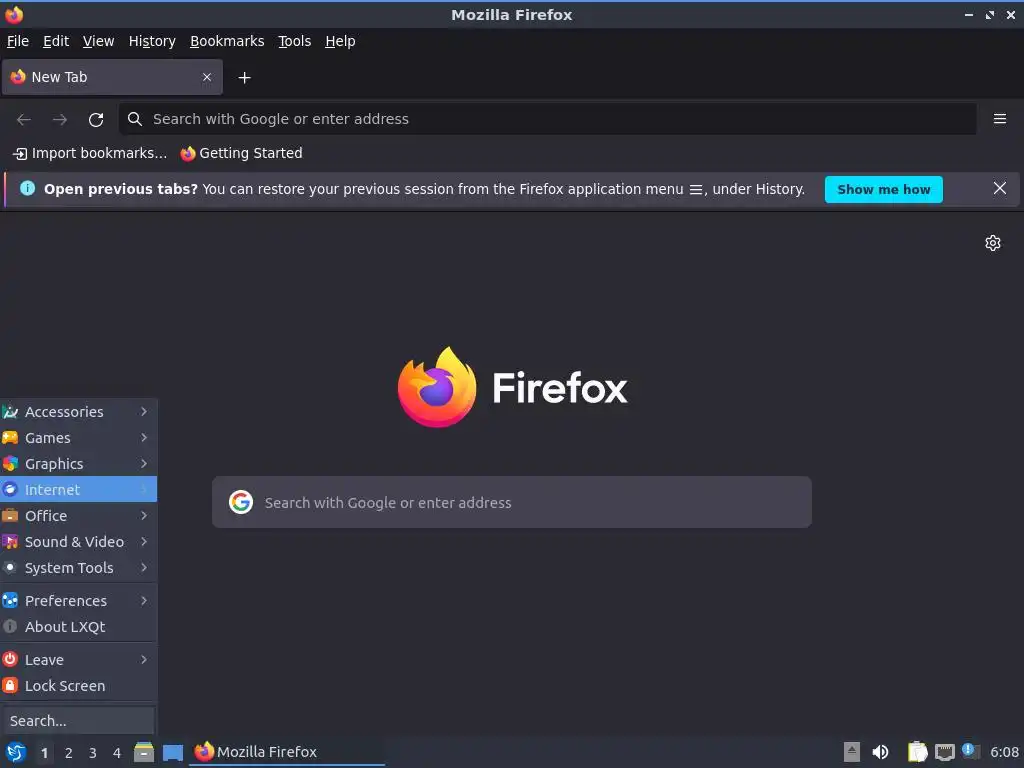
Task: Click the update notifier tray icon
Action: [x=970, y=751]
